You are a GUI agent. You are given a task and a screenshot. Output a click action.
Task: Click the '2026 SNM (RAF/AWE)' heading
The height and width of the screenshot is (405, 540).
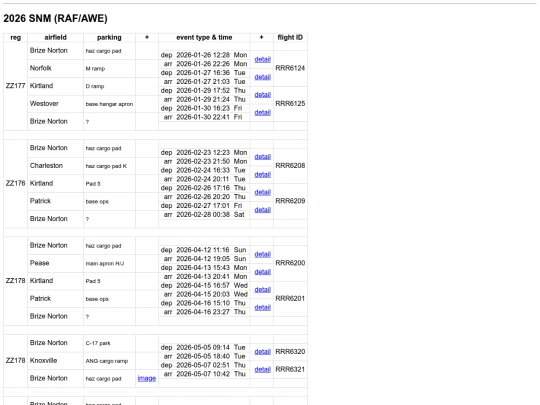pos(55,18)
